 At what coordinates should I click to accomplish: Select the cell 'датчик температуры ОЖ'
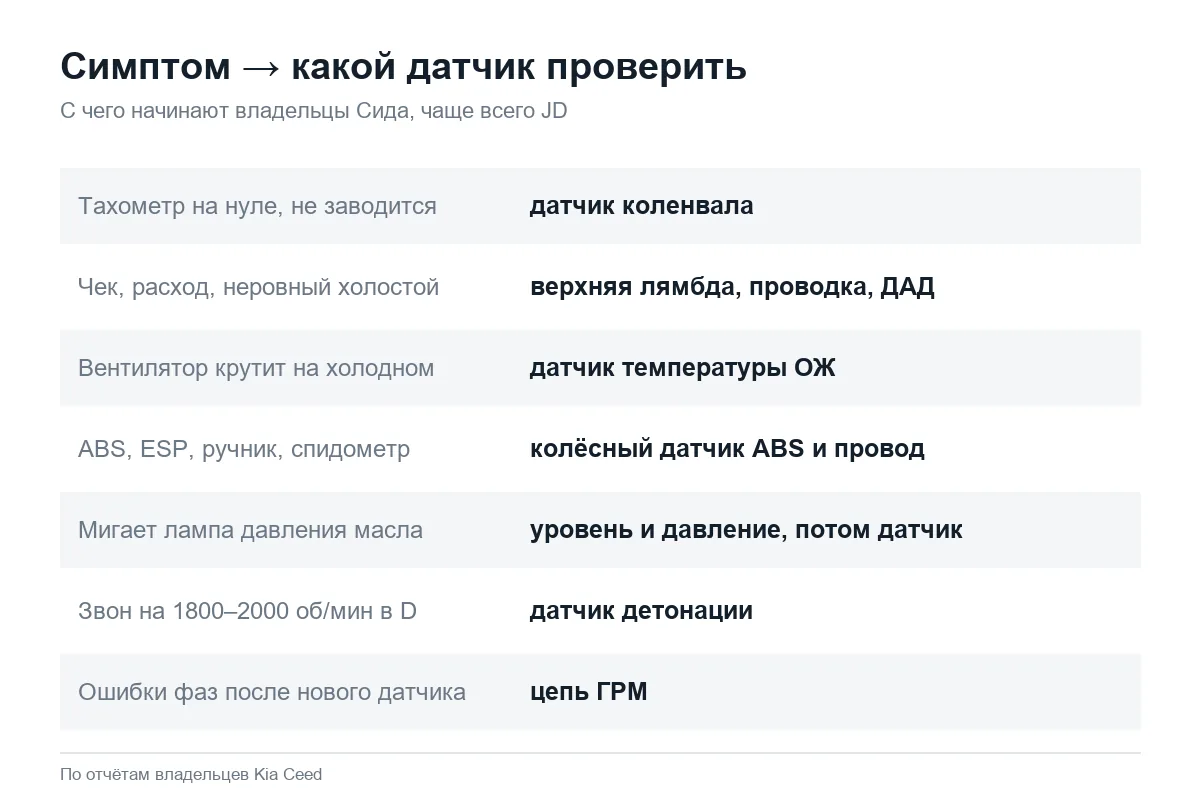click(x=682, y=368)
